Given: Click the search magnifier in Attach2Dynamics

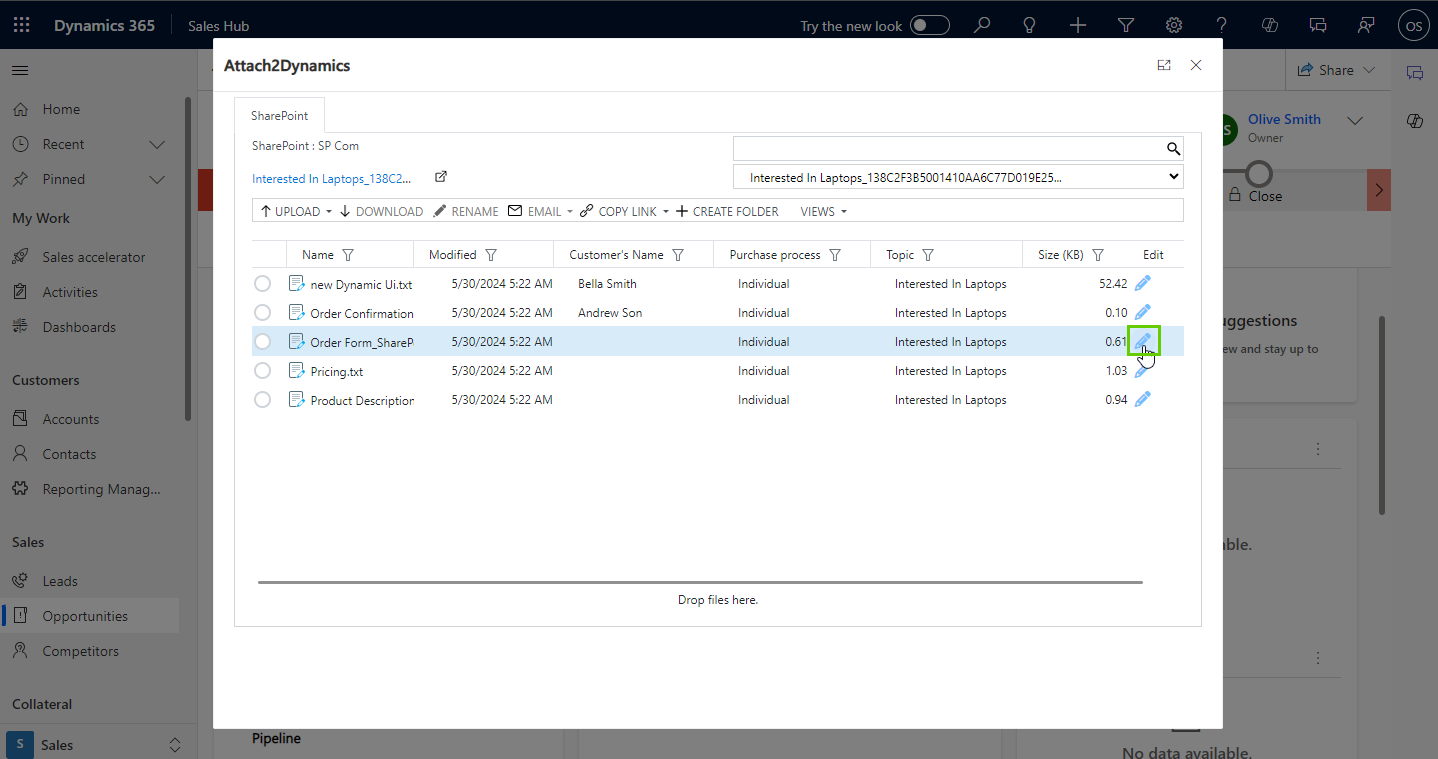Looking at the screenshot, I should click(1173, 149).
